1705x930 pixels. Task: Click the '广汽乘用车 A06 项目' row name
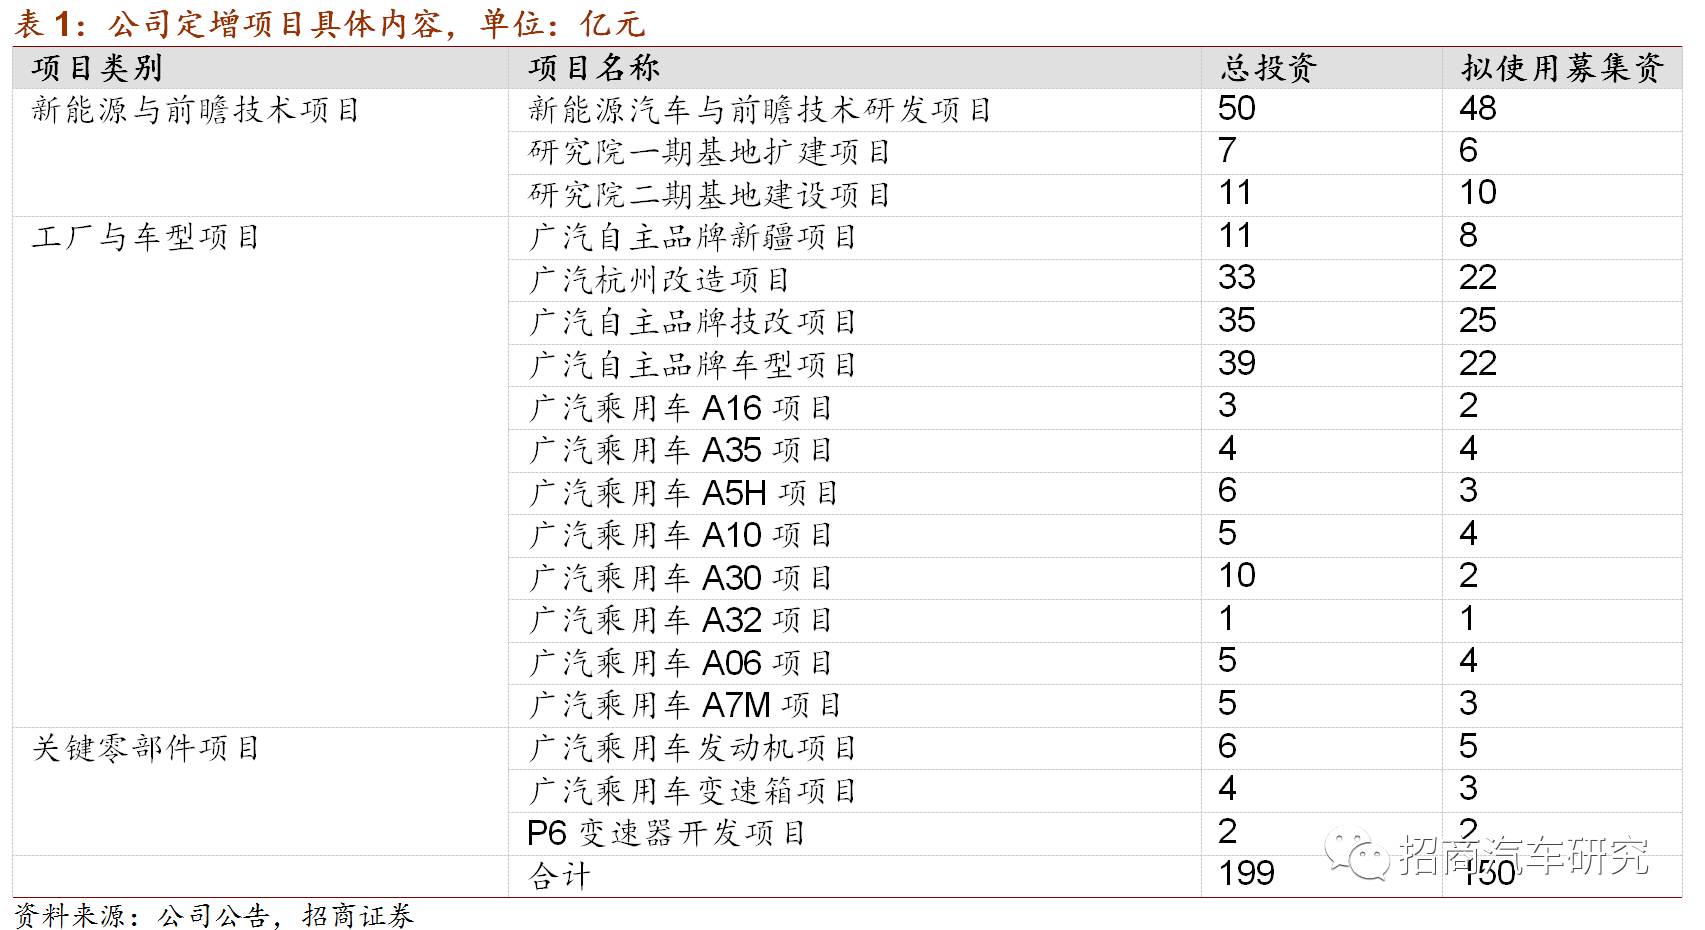click(680, 663)
